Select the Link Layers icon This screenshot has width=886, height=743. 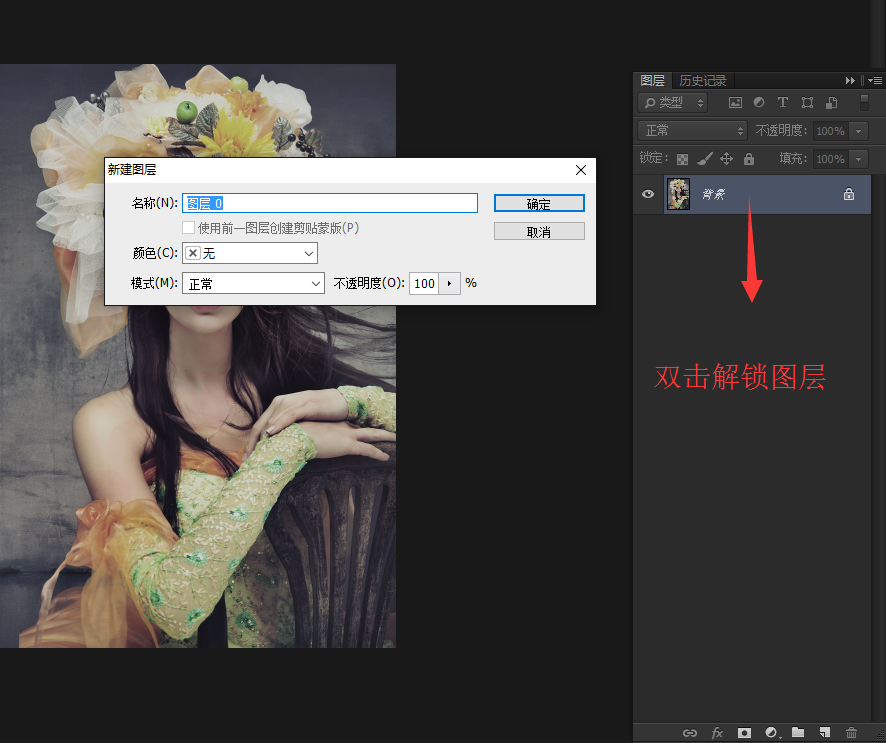pyautogui.click(x=690, y=733)
